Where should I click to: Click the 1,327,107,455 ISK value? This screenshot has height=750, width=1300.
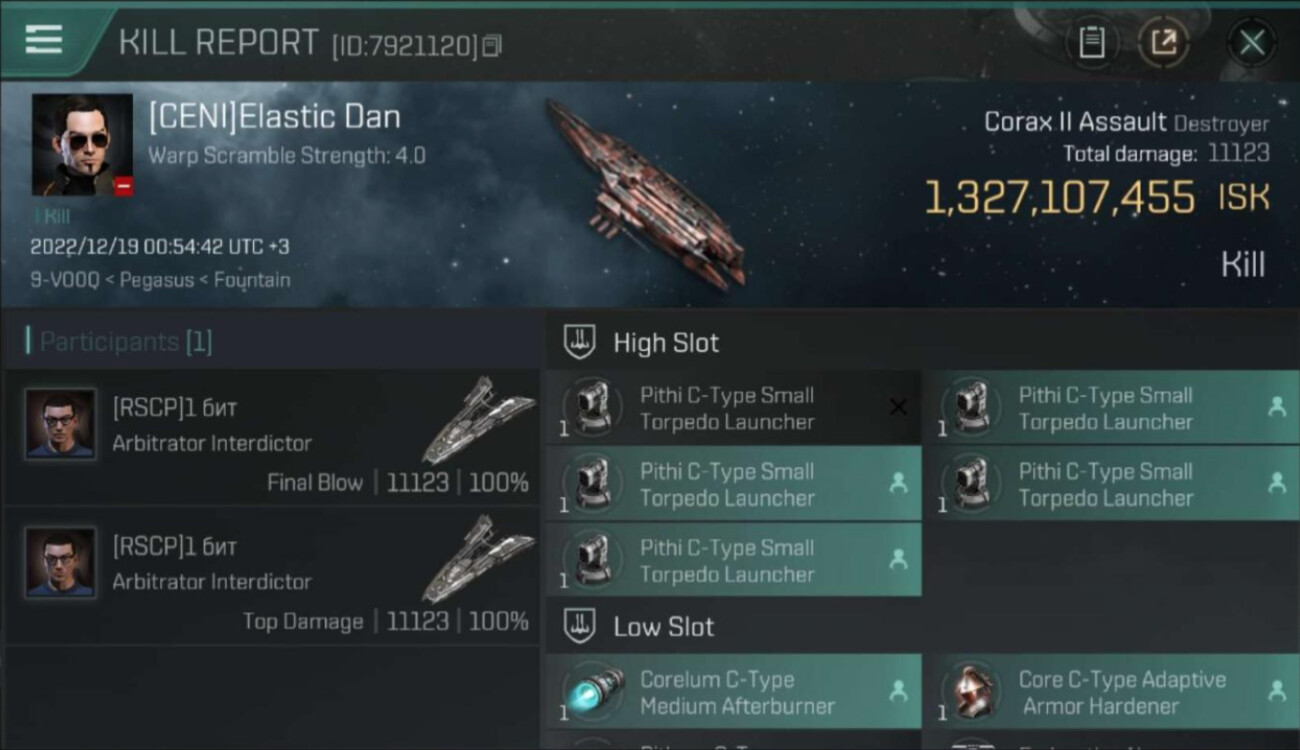(1059, 198)
